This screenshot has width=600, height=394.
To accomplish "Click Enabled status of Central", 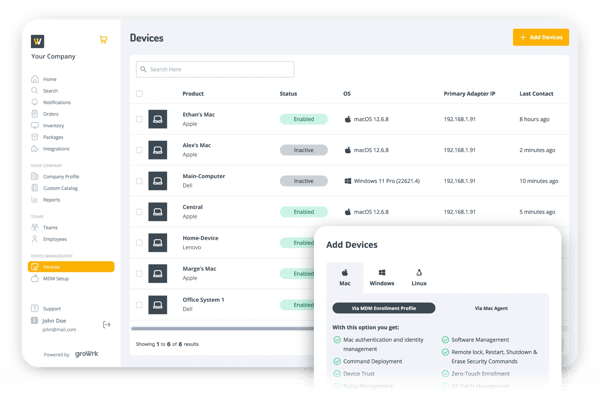I will [x=304, y=212].
